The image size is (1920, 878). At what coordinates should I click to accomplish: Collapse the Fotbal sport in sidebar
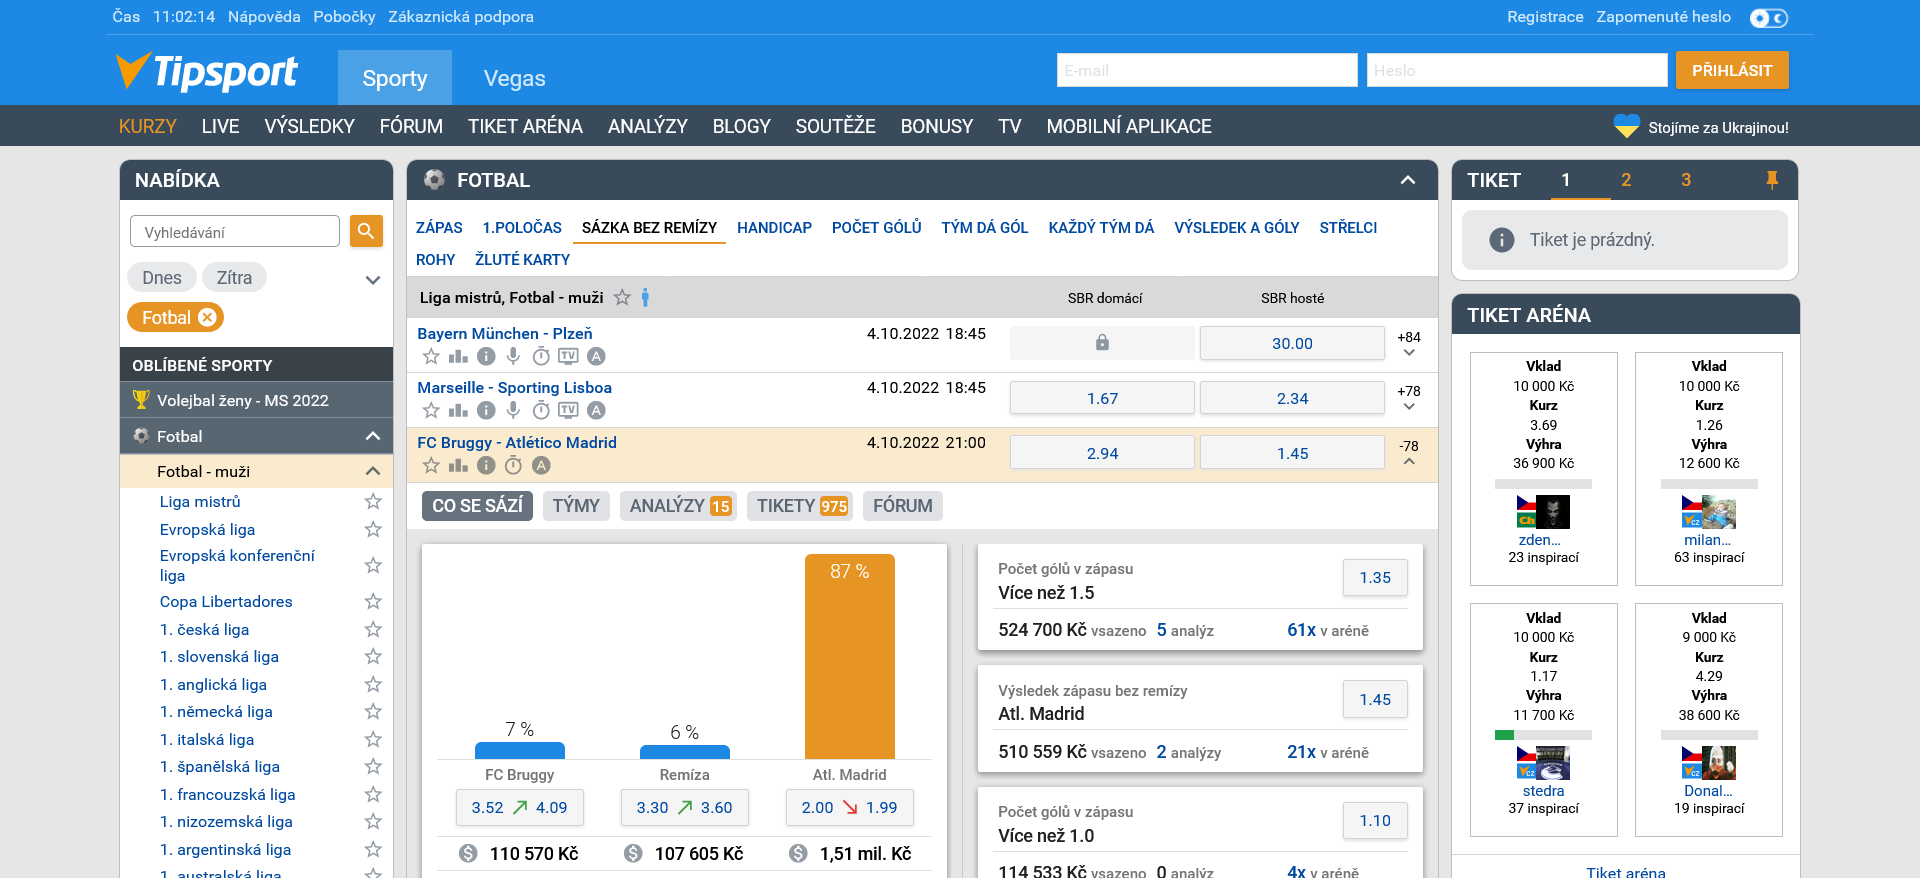coord(373,436)
